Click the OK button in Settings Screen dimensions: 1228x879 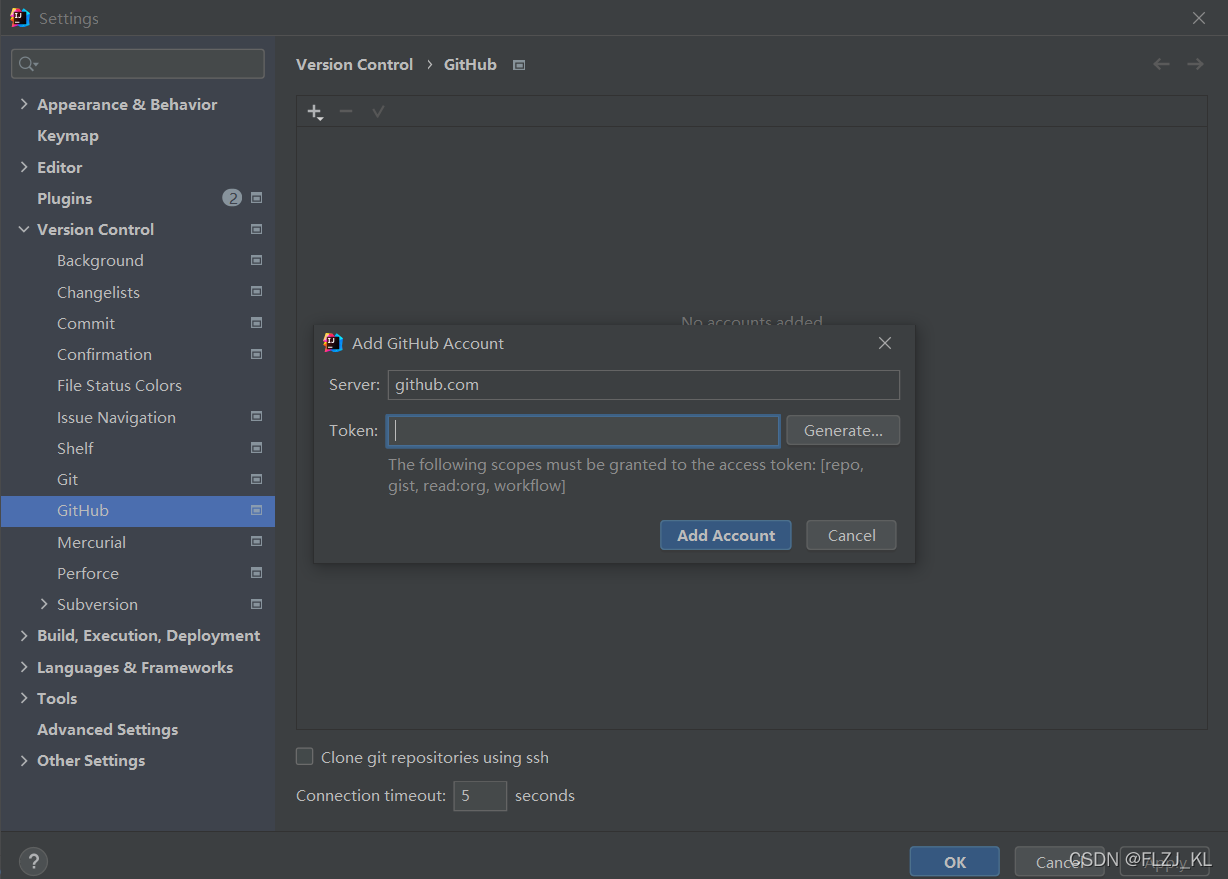(954, 861)
